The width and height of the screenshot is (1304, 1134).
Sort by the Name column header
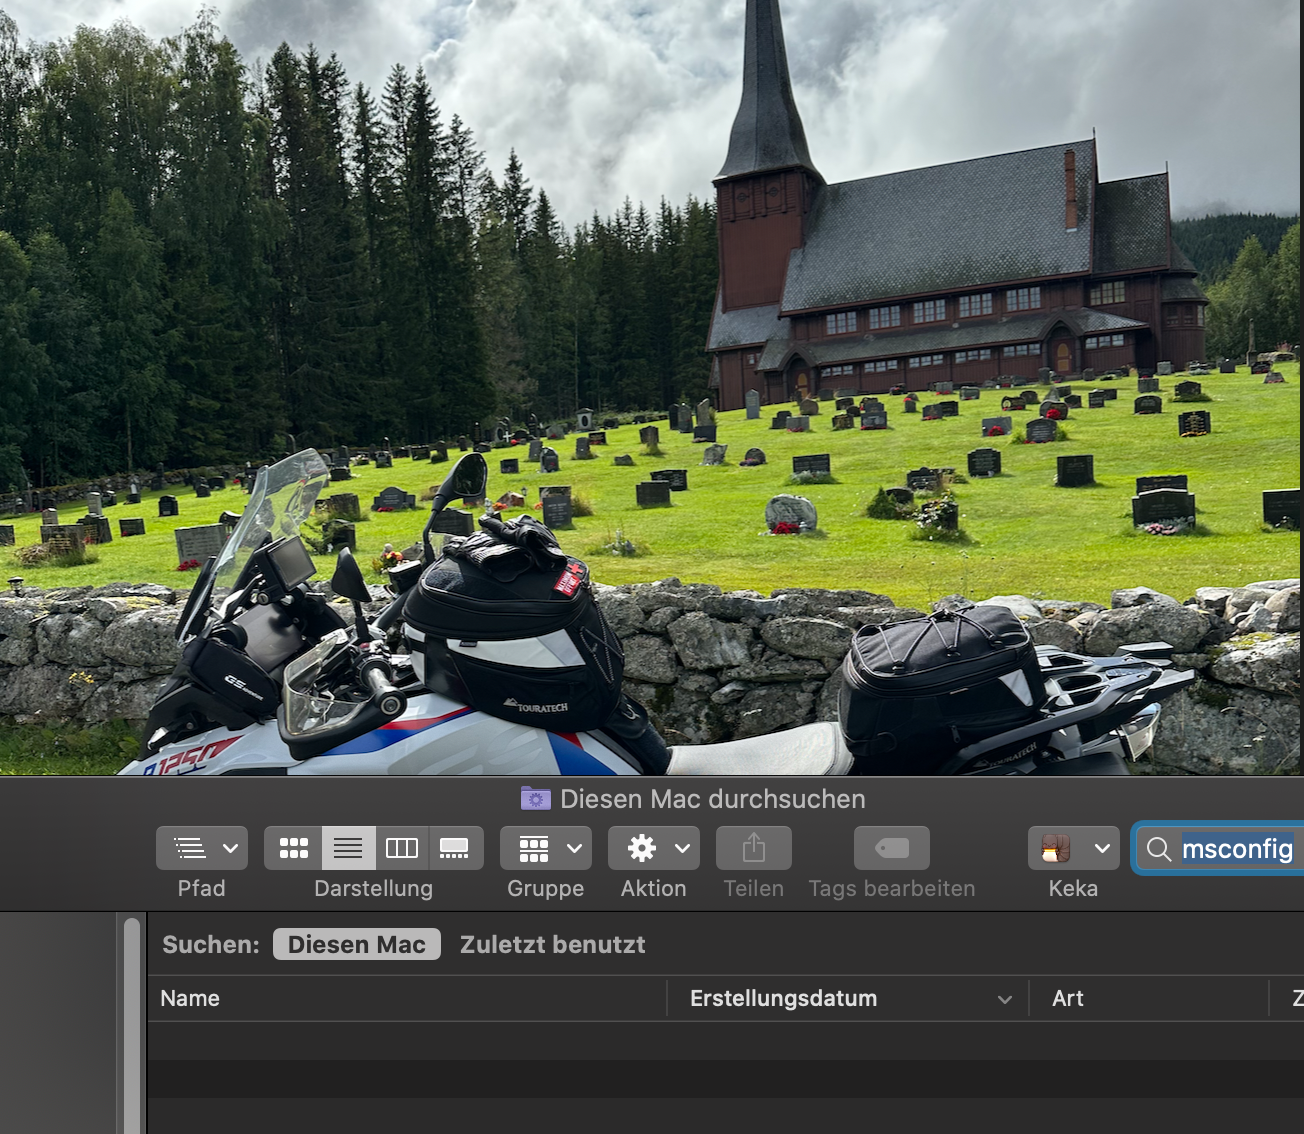(x=190, y=999)
